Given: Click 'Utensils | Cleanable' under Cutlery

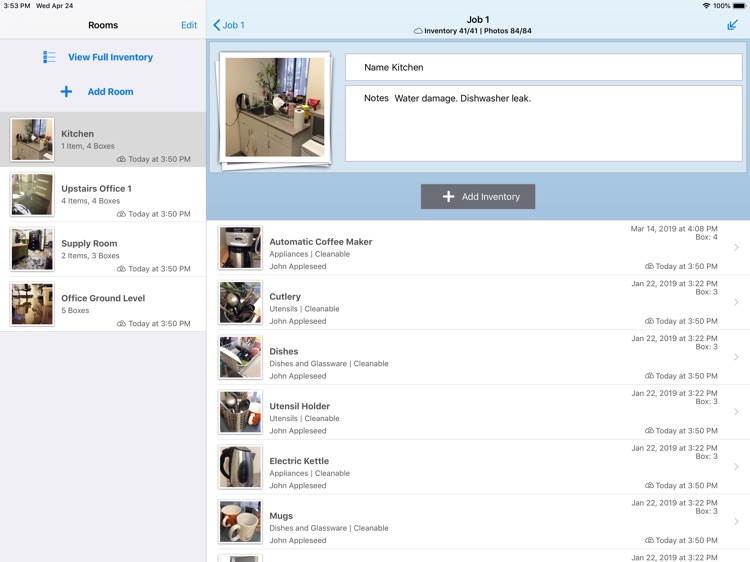Looking at the screenshot, I should 304,309.
